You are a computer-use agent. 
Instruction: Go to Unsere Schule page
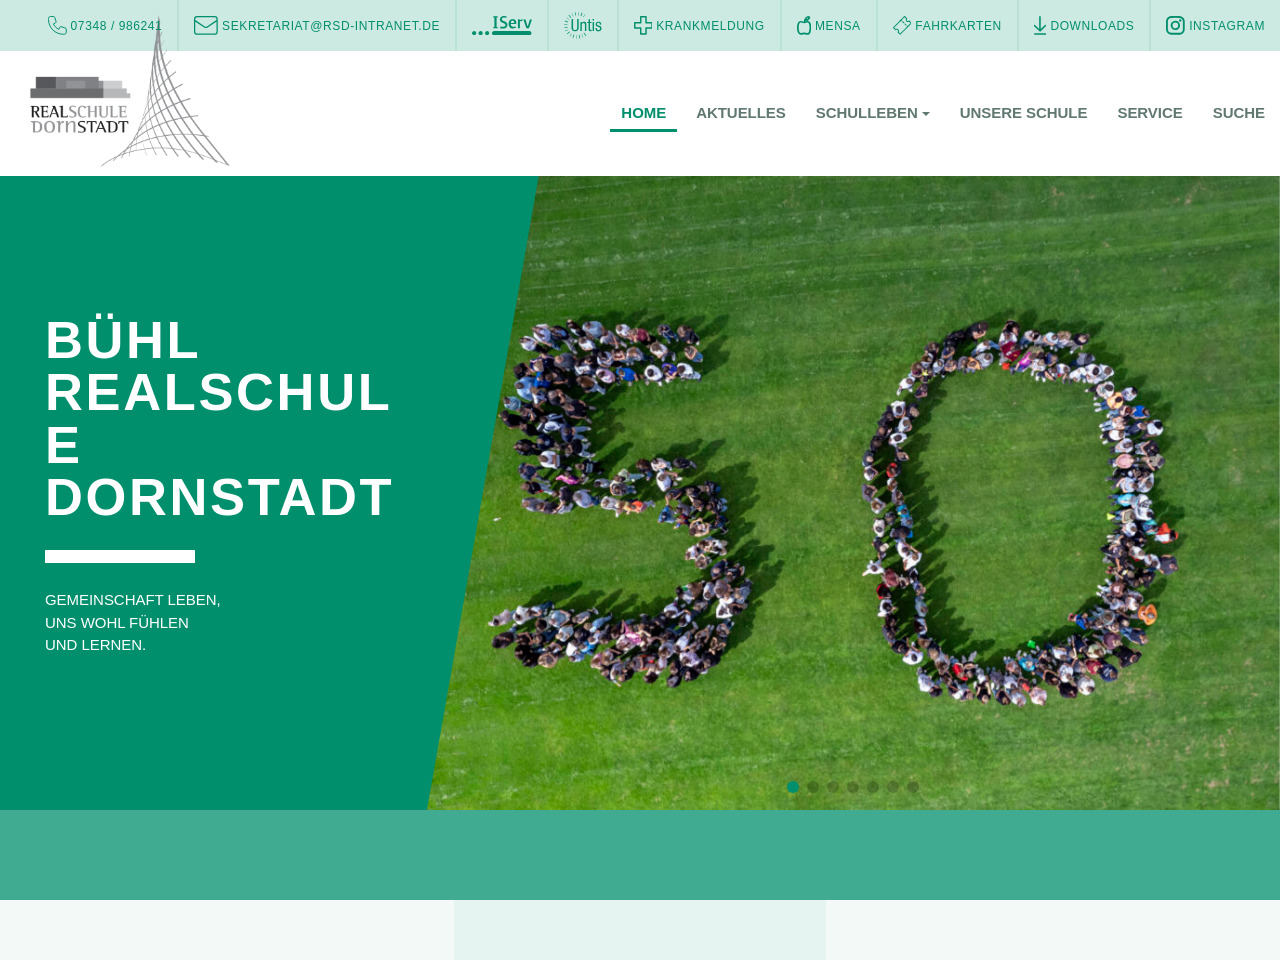pos(1023,113)
